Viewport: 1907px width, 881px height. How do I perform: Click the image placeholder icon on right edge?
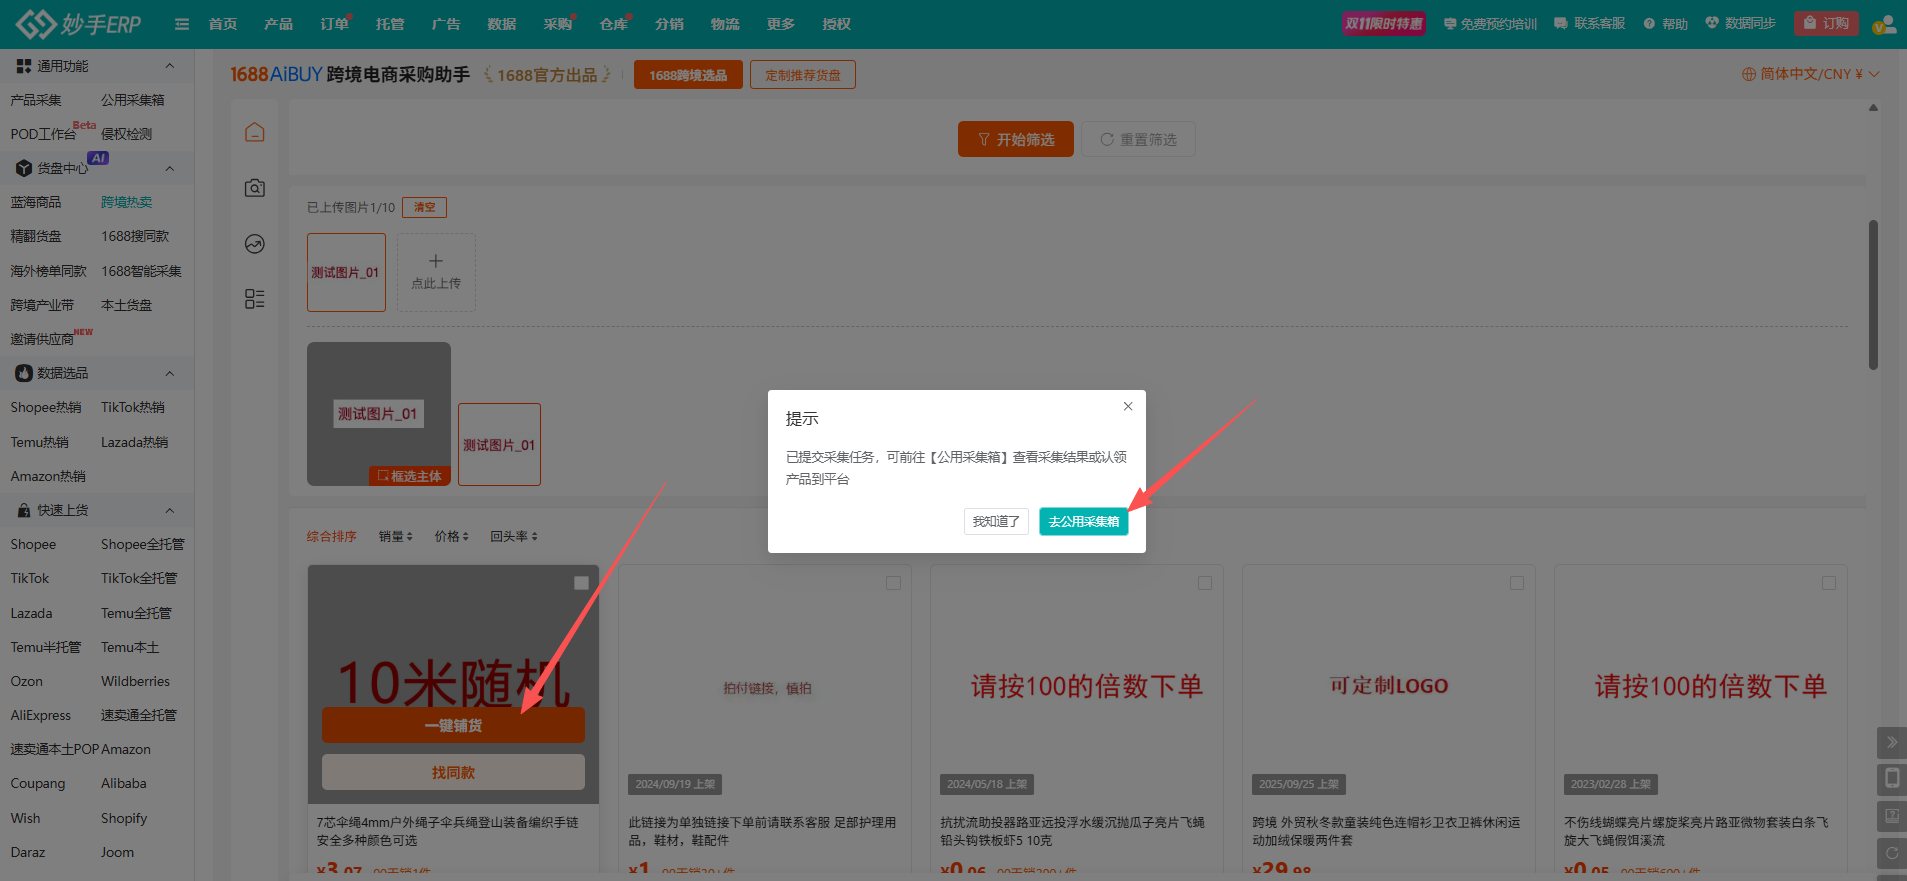(1892, 816)
